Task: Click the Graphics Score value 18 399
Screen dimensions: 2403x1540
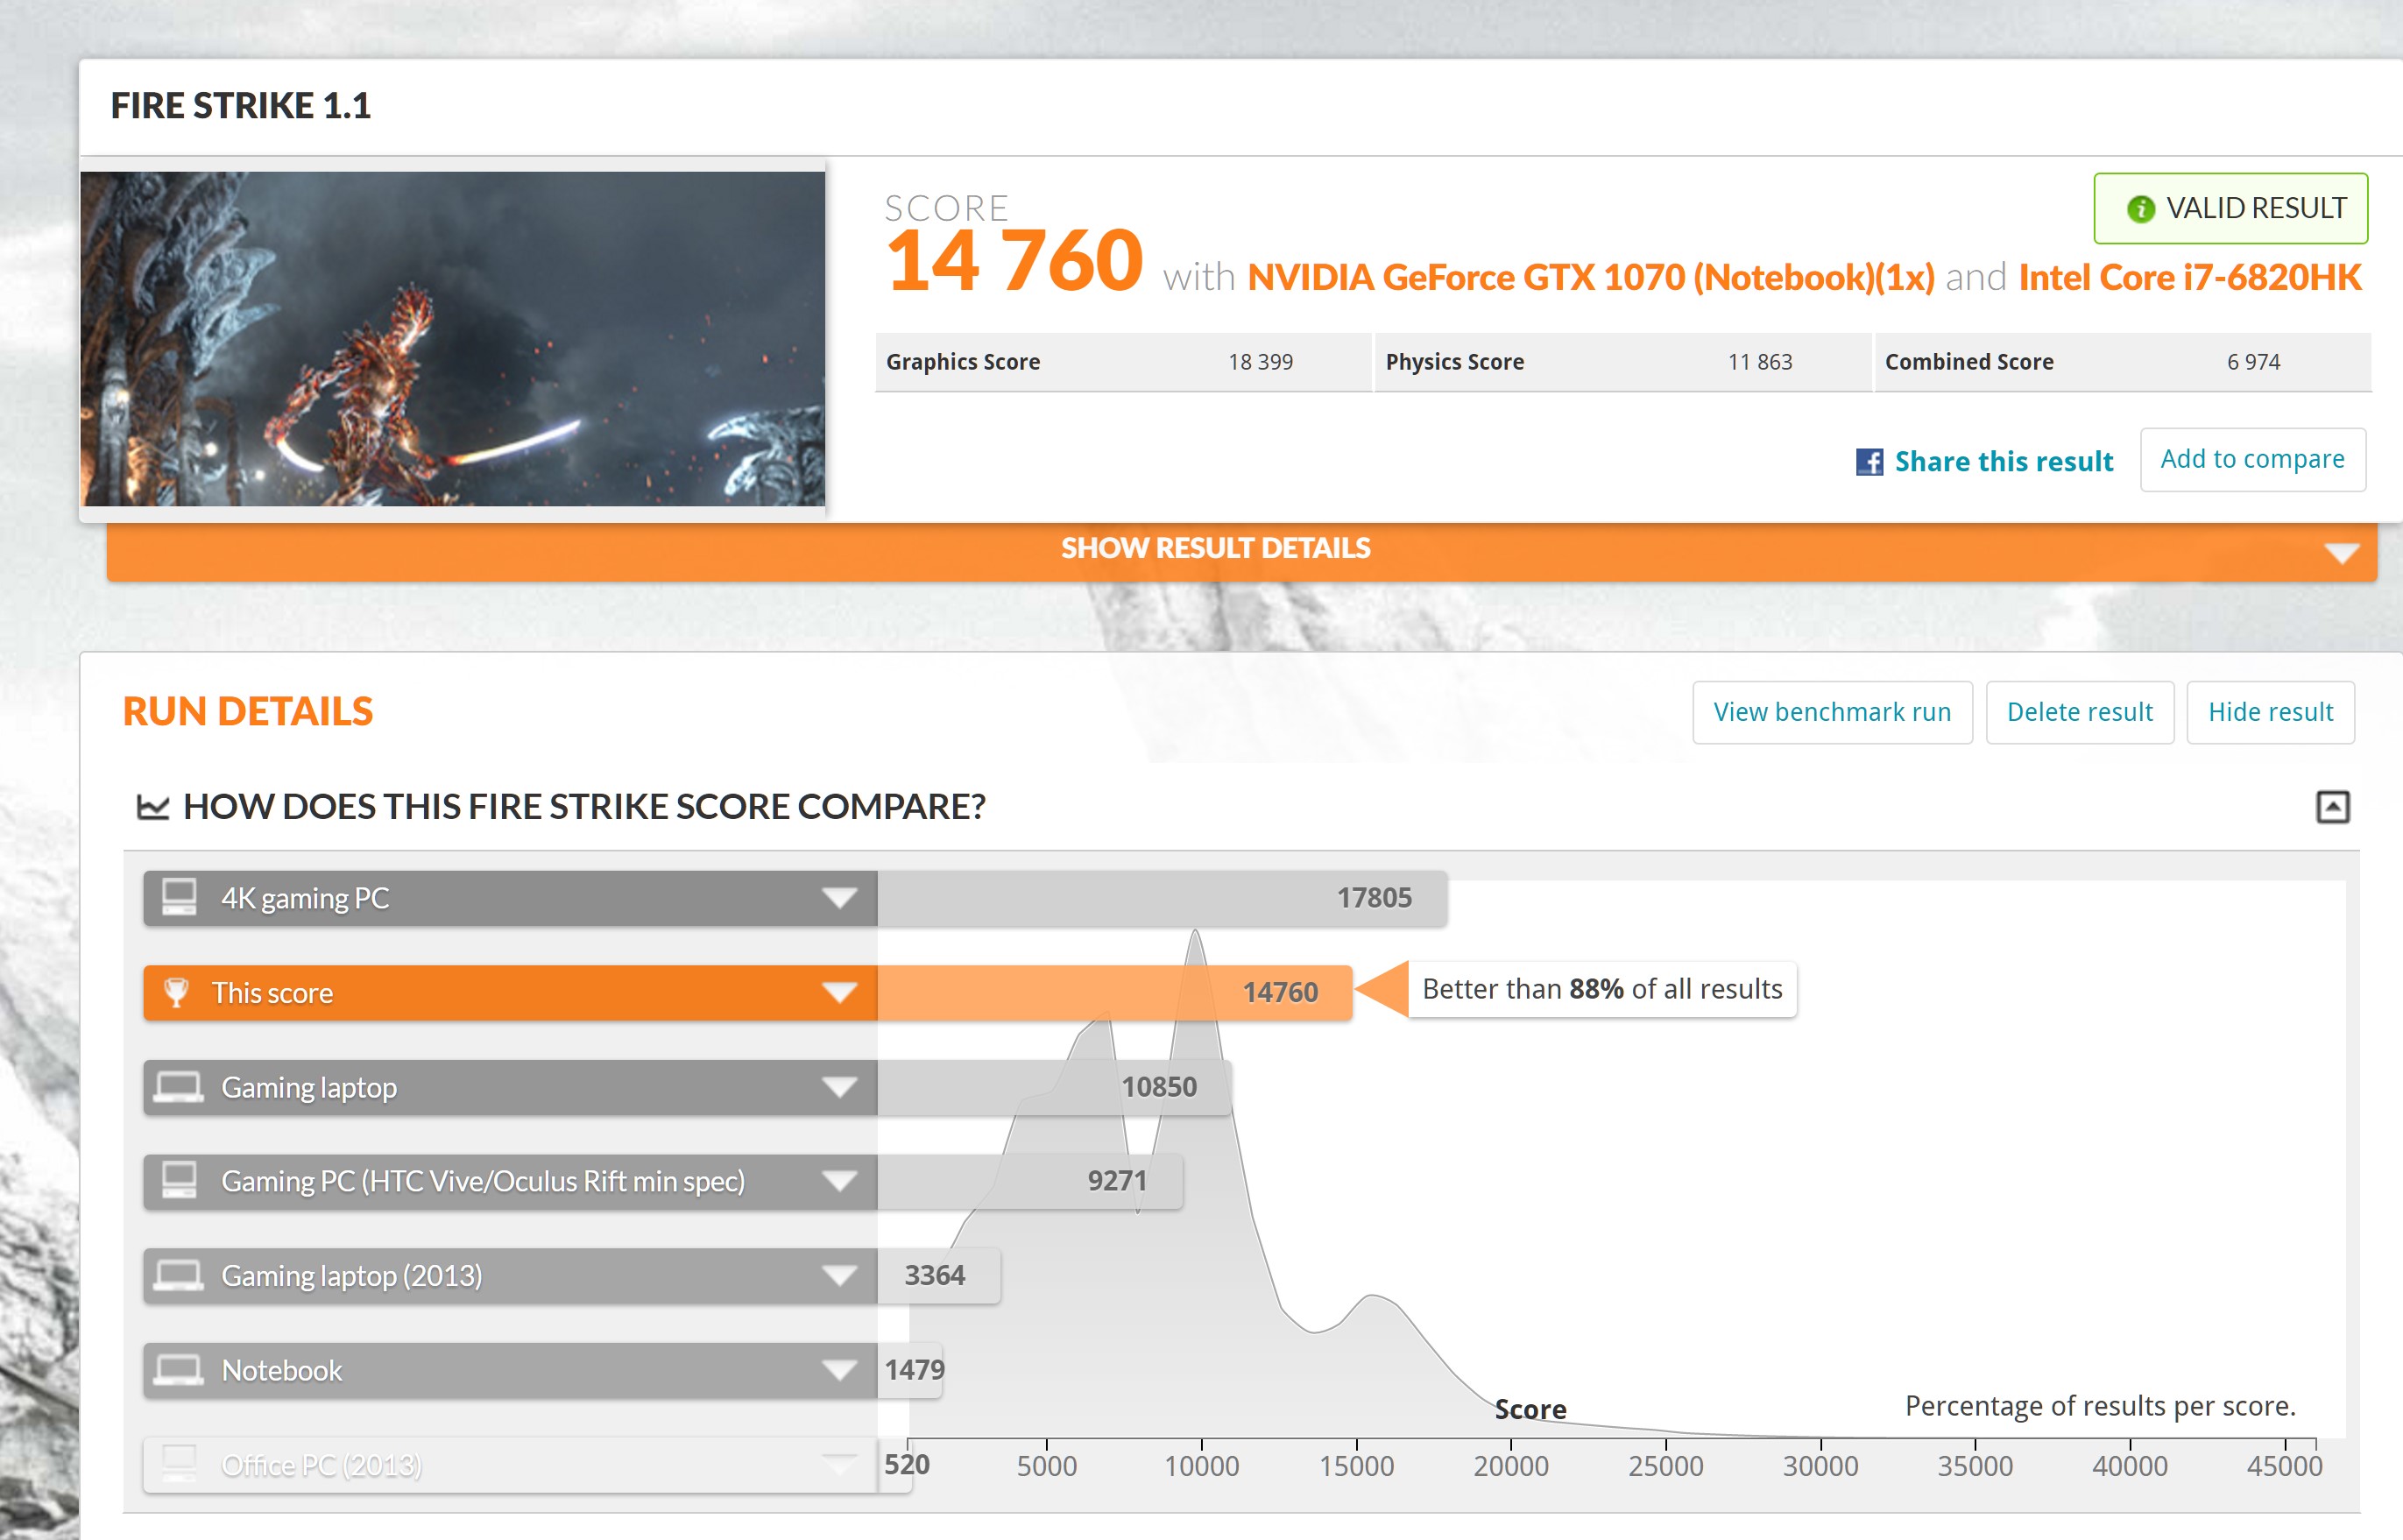Action: pos(1260,362)
